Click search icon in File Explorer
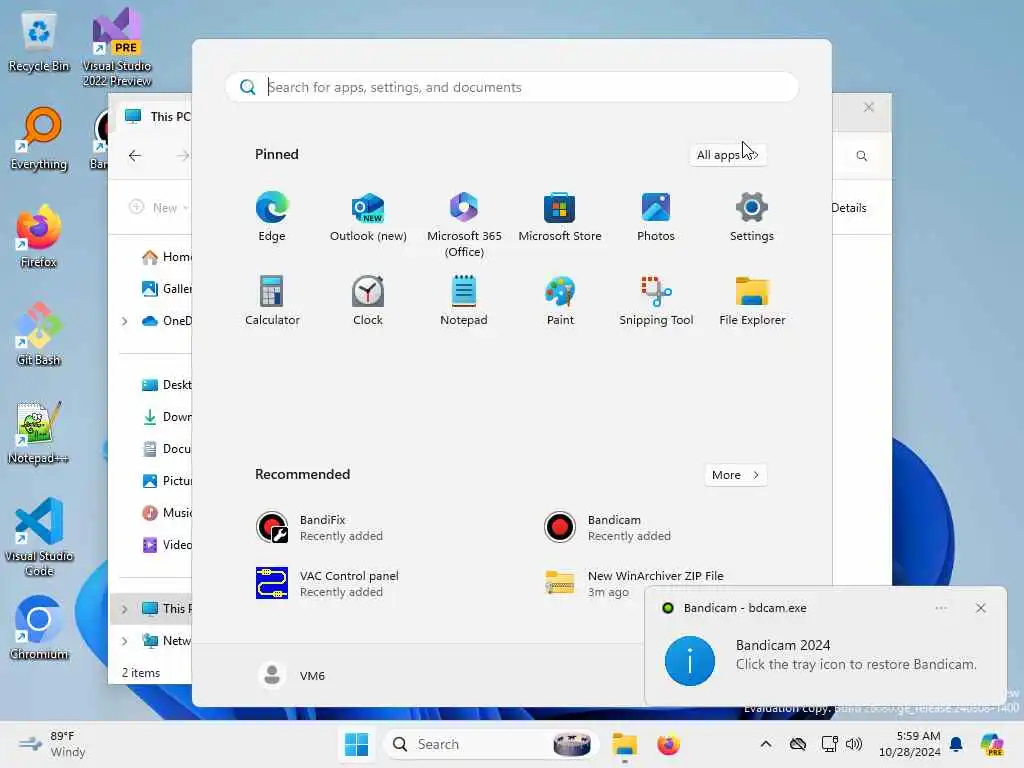This screenshot has width=1024, height=768. click(861, 155)
